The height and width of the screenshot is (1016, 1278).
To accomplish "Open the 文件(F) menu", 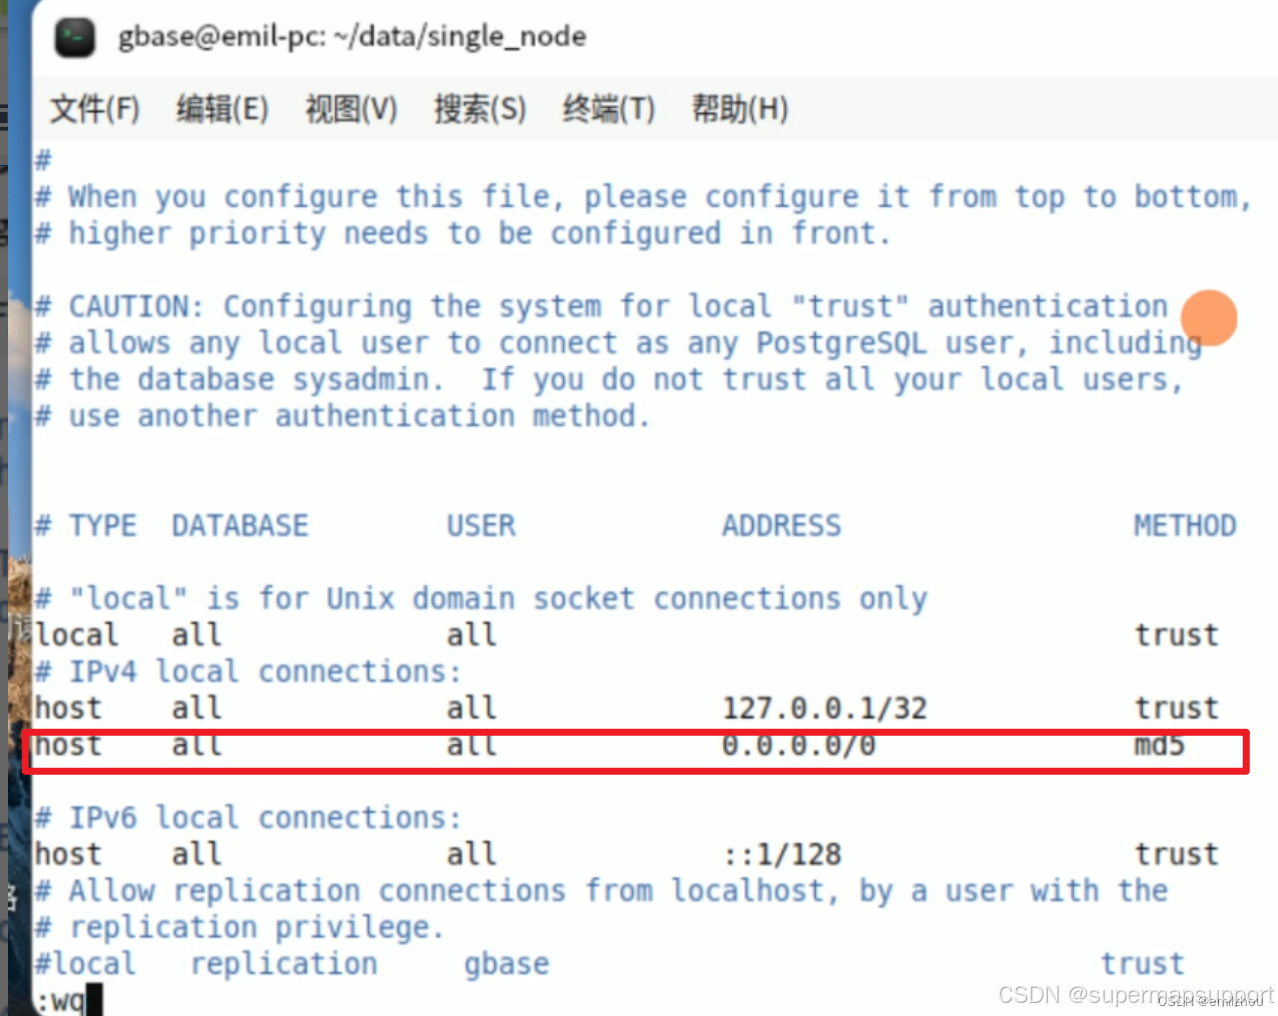I will 93,109.
